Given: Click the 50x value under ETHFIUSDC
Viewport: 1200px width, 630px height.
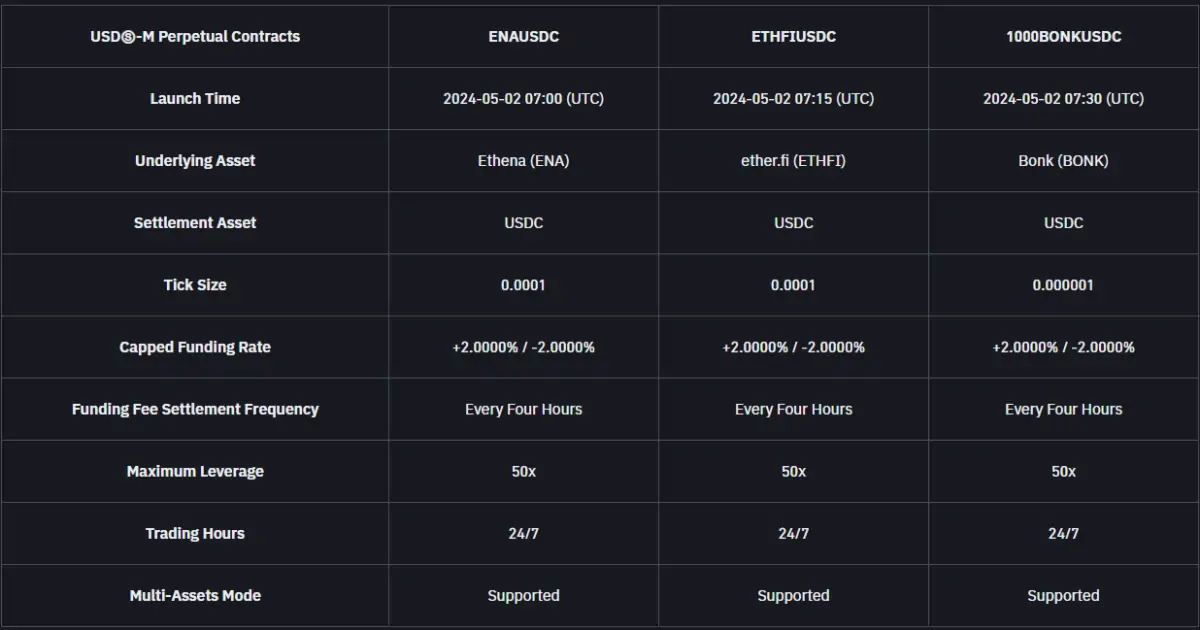Looking at the screenshot, I should (793, 471).
